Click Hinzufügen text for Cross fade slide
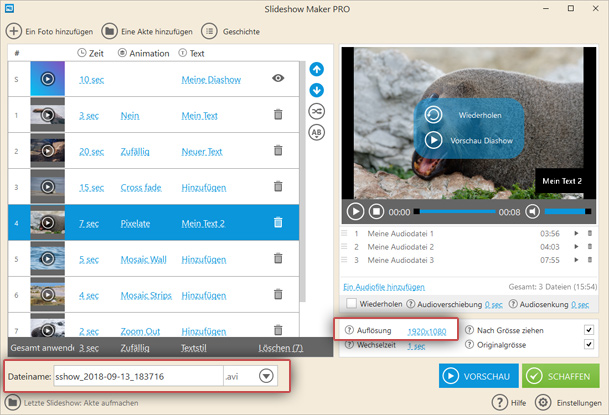 (x=204, y=188)
